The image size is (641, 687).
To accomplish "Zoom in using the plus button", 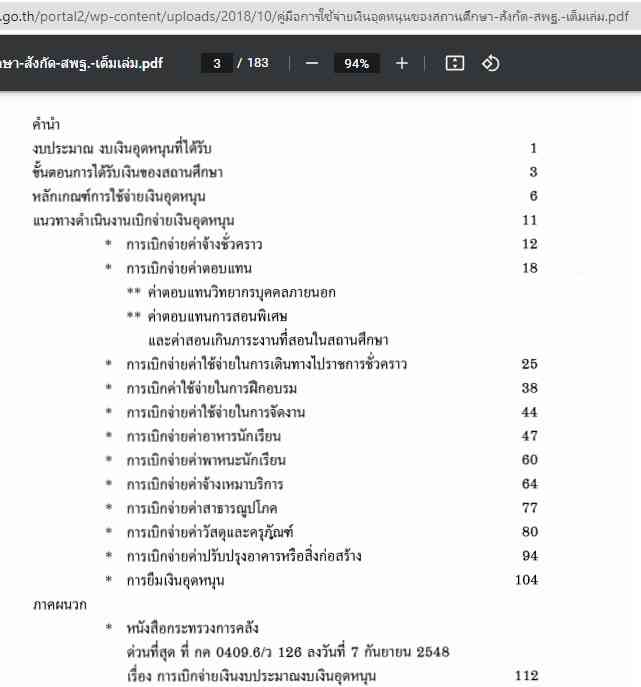I will (402, 63).
